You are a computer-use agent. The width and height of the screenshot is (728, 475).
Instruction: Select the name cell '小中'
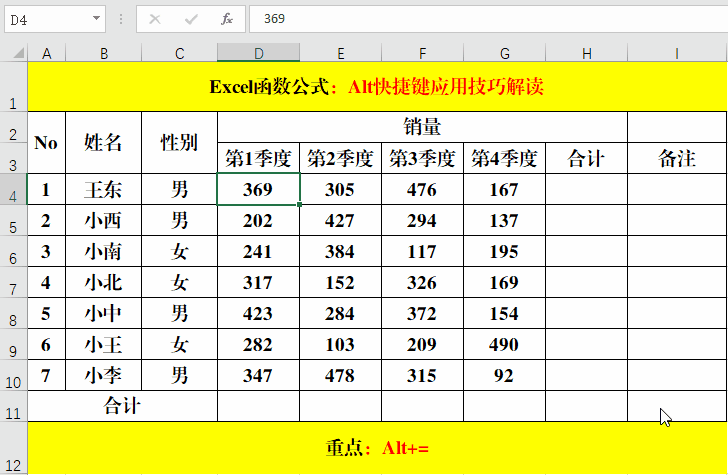coord(104,313)
